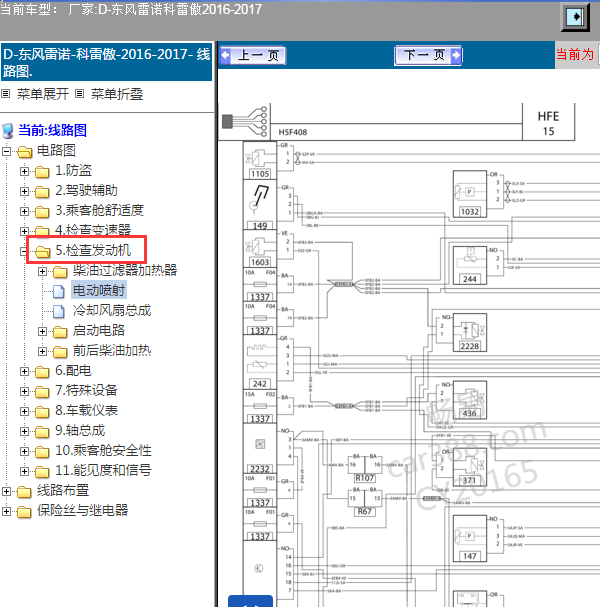Select 保险丝与继电器 in the tree
Image resolution: width=600 pixels, height=607 pixels.
pos(82,511)
